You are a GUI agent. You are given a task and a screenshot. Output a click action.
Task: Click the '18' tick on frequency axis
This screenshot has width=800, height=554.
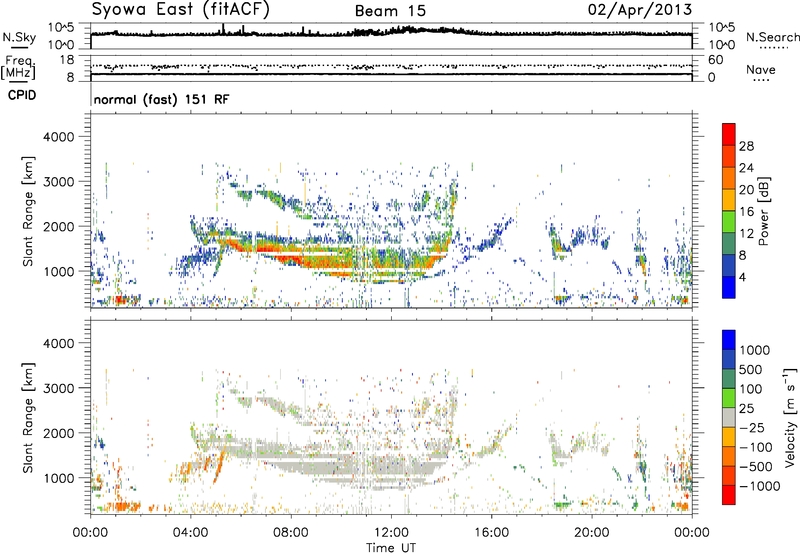point(67,59)
